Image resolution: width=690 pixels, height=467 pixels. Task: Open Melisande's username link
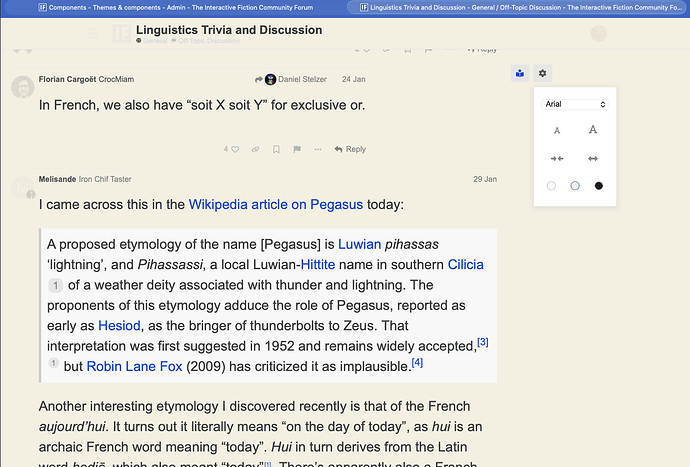click(x=57, y=179)
